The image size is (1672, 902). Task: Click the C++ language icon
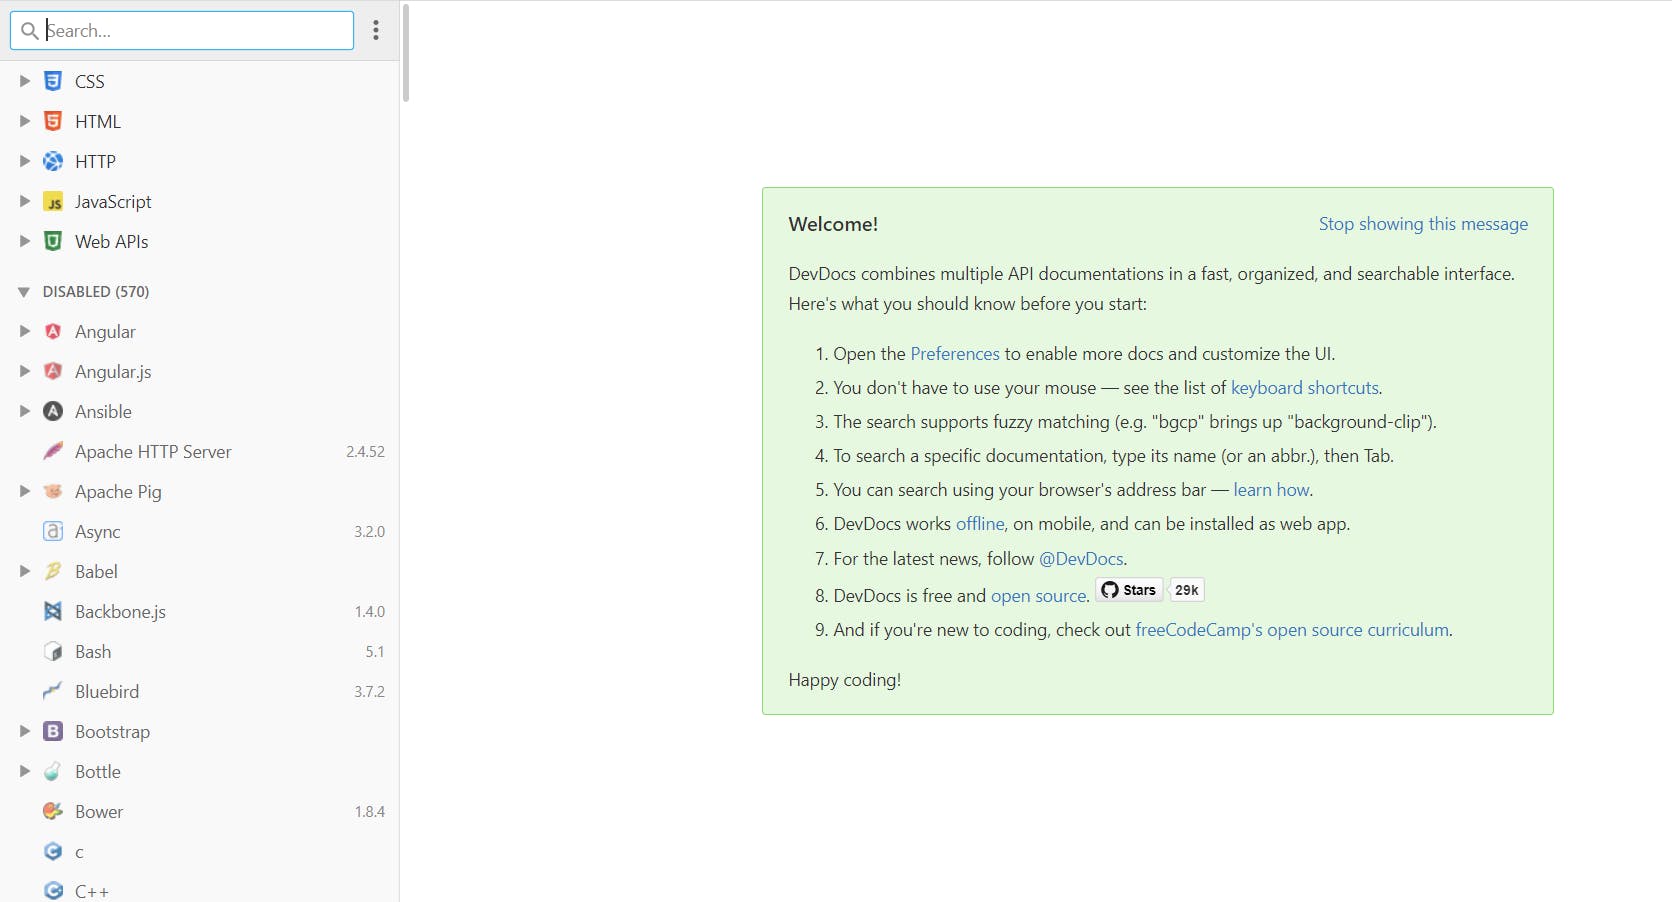click(53, 891)
